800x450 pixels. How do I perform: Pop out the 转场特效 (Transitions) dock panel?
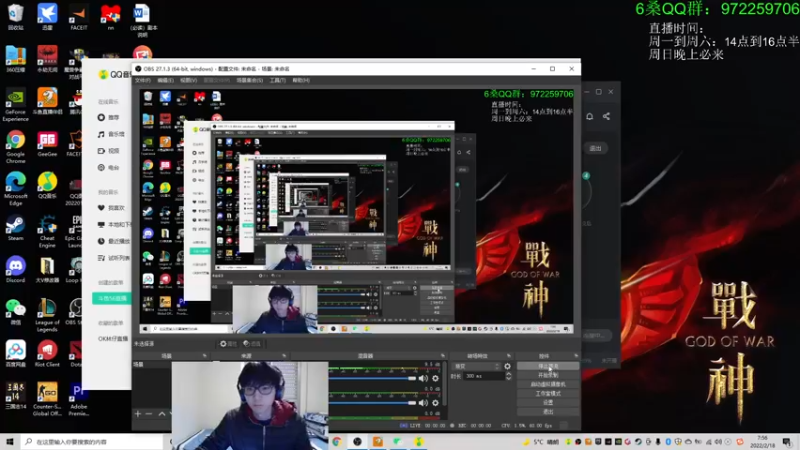click(509, 356)
